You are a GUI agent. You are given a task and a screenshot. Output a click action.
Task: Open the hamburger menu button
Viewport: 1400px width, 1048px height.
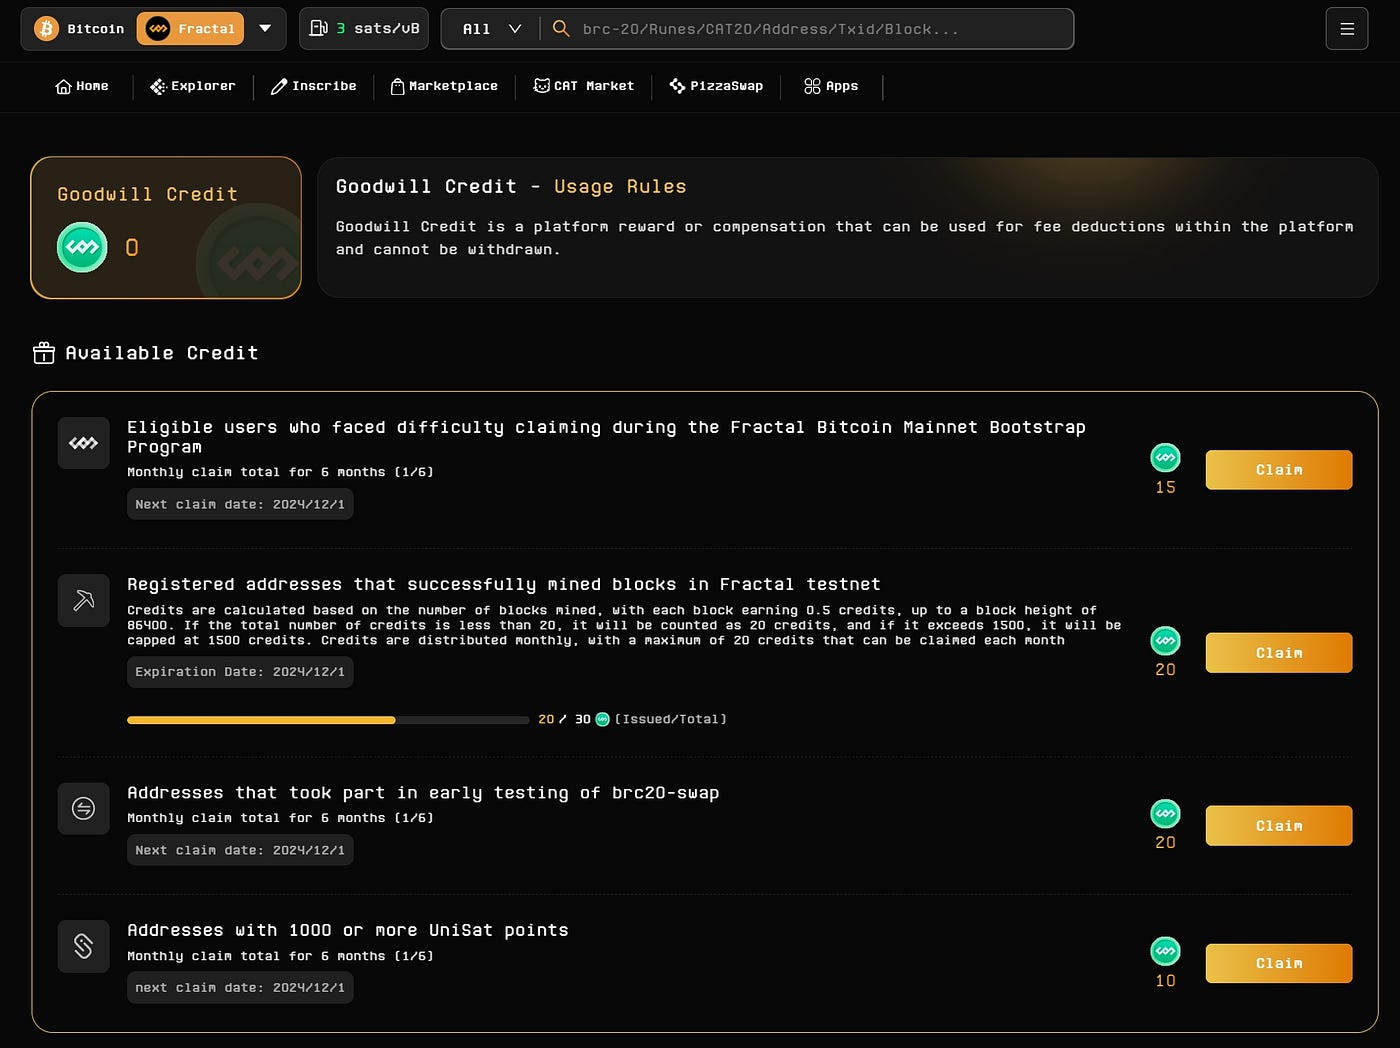pyautogui.click(x=1347, y=29)
